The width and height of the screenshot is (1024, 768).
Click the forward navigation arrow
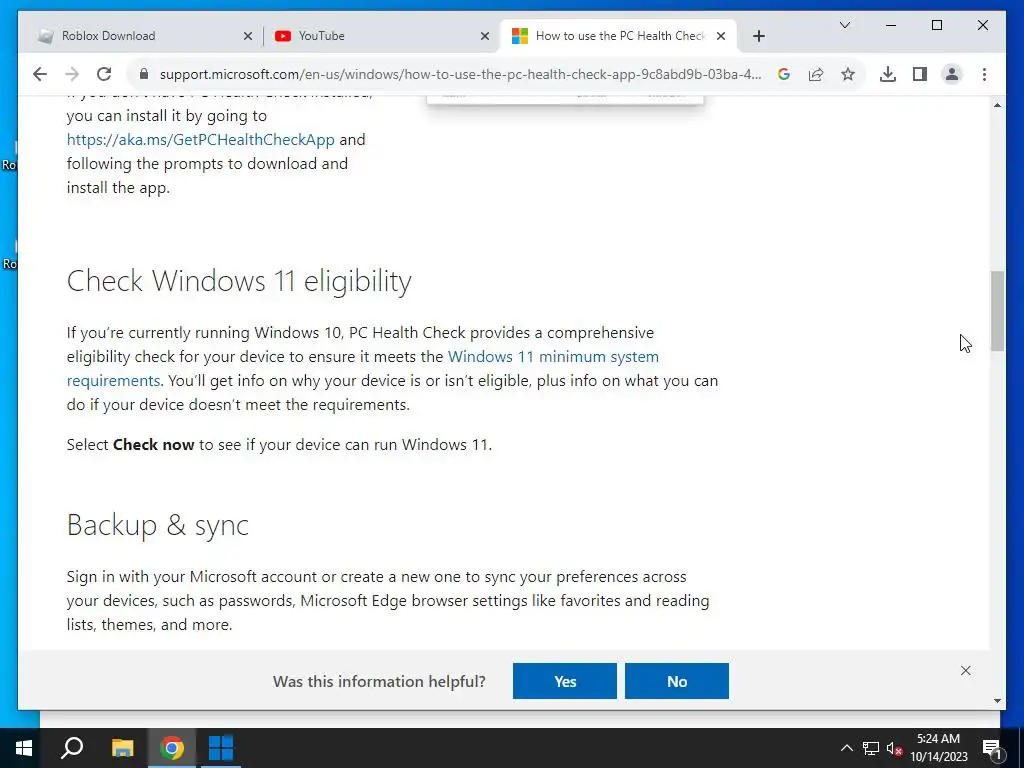tap(72, 74)
